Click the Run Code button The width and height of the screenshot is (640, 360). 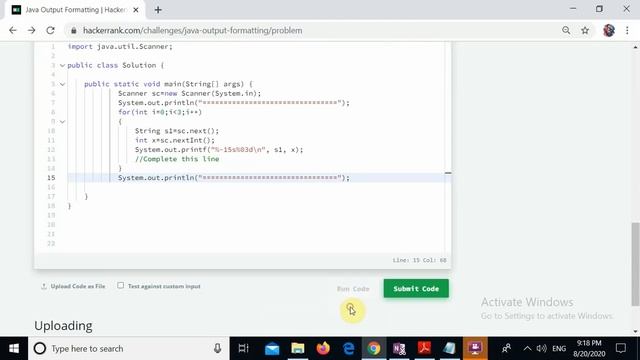(353, 289)
